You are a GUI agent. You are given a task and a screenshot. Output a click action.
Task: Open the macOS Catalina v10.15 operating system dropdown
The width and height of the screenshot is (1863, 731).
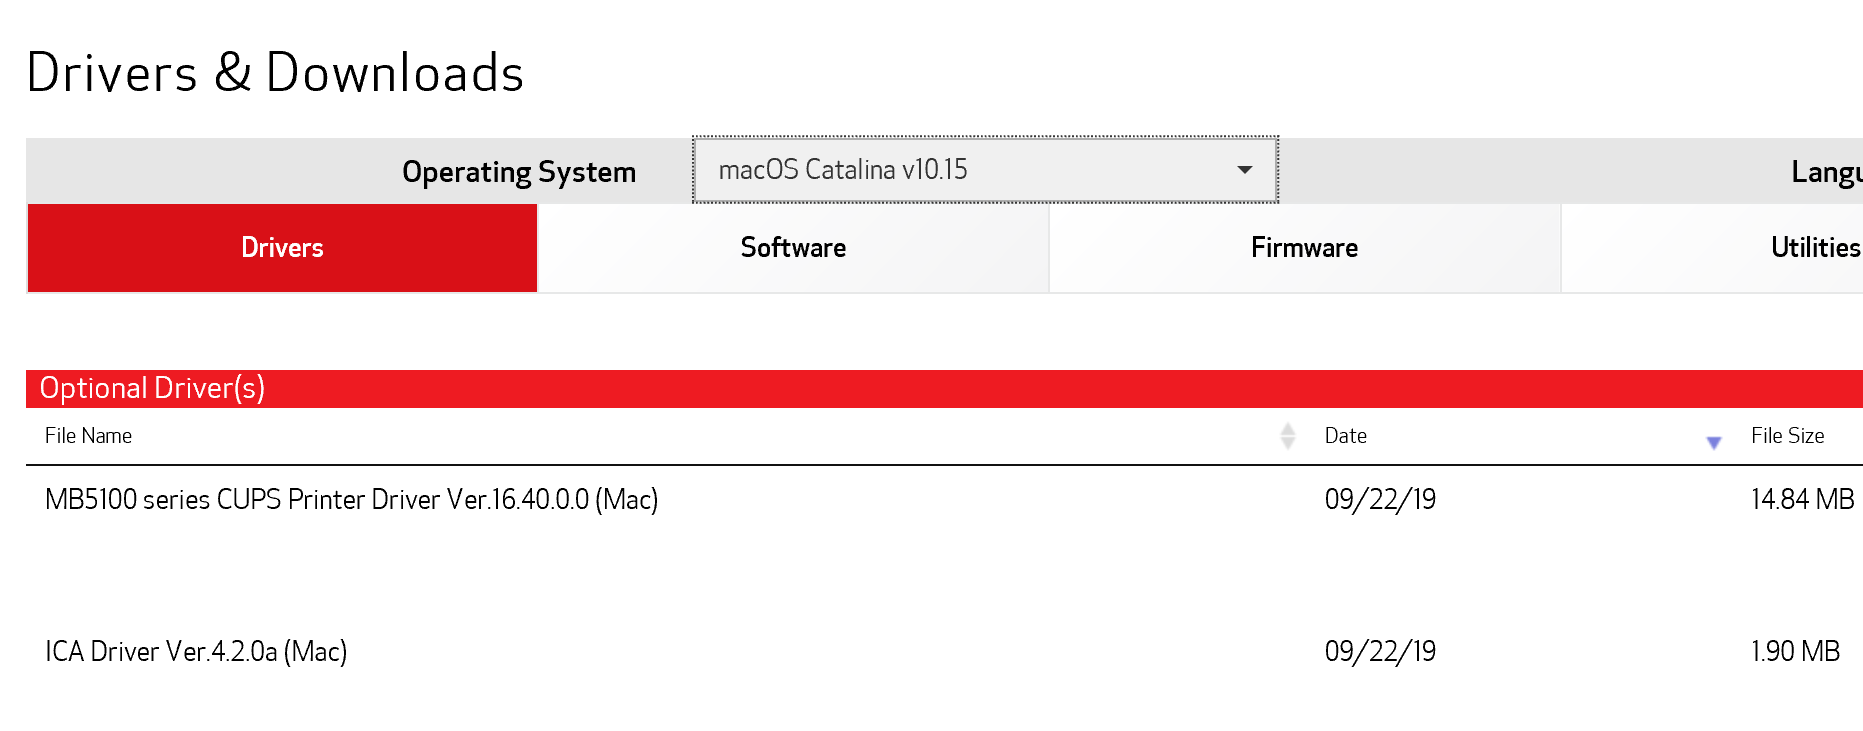point(985,170)
